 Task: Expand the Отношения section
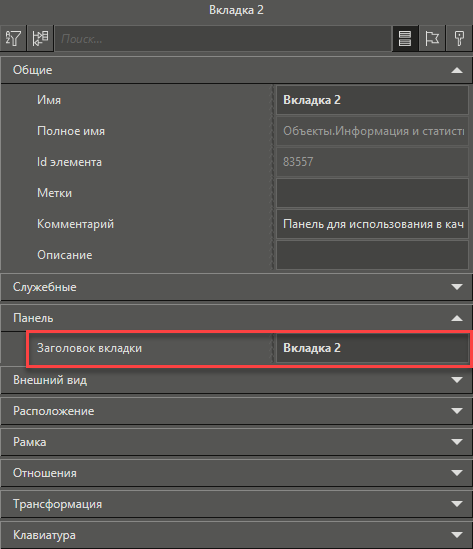(x=236, y=473)
